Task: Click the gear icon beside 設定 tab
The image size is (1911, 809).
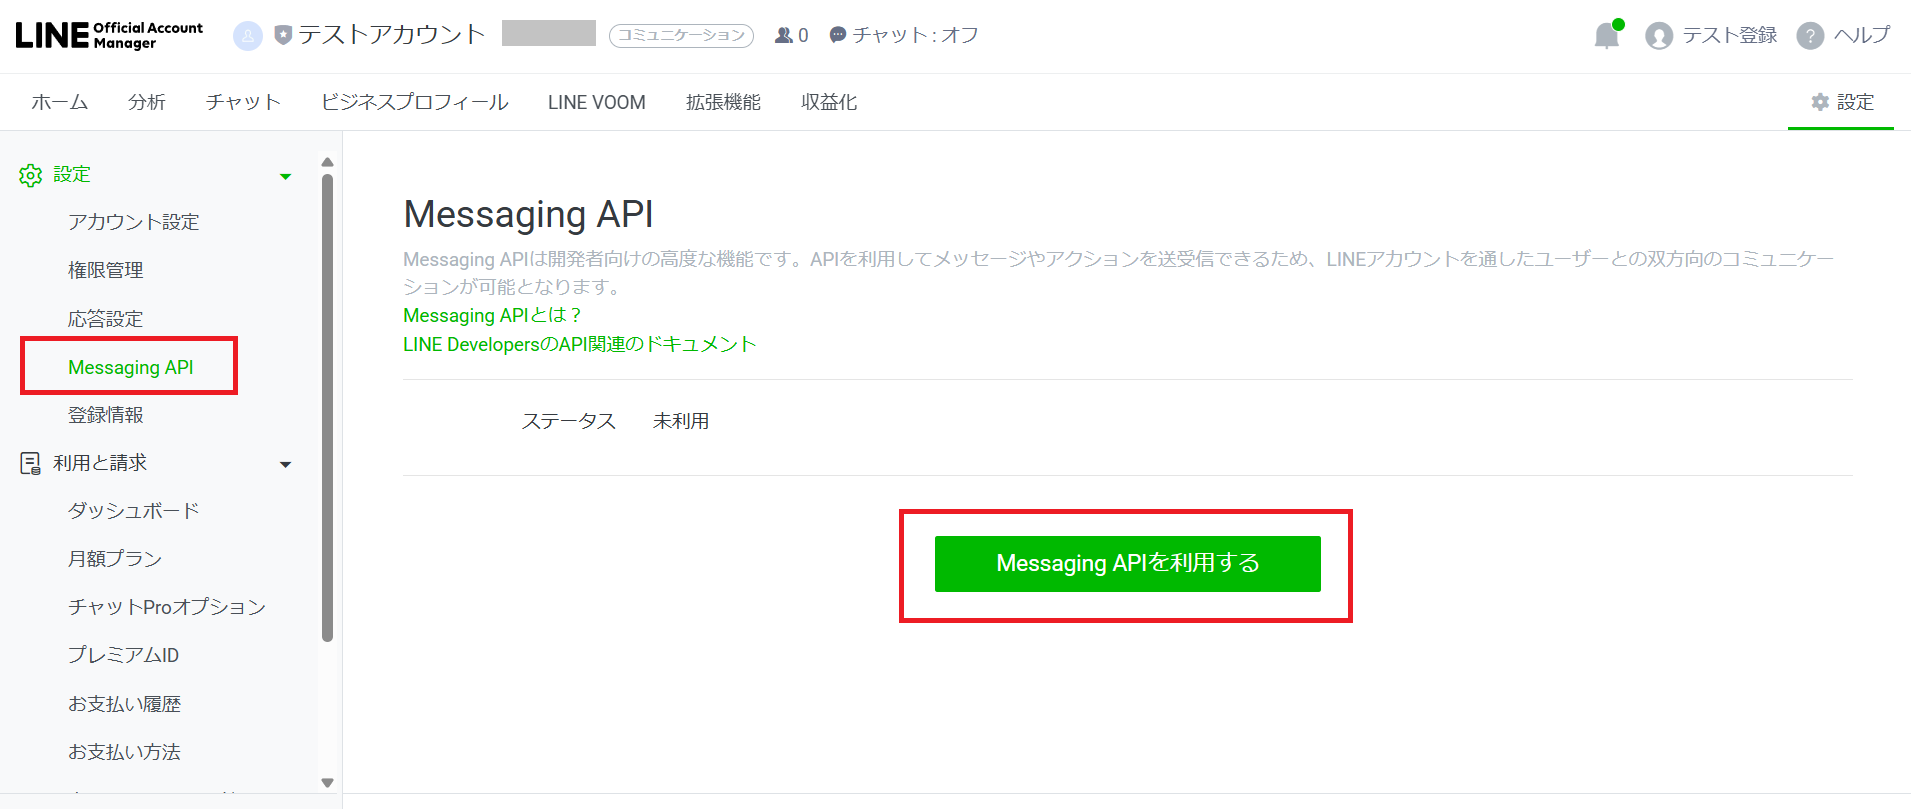Action: click(x=1820, y=102)
